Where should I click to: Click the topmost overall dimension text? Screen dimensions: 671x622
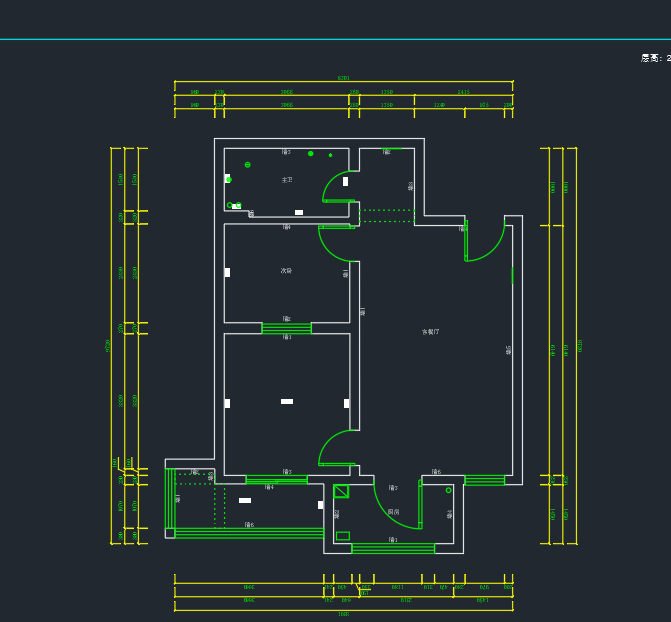pos(343,78)
